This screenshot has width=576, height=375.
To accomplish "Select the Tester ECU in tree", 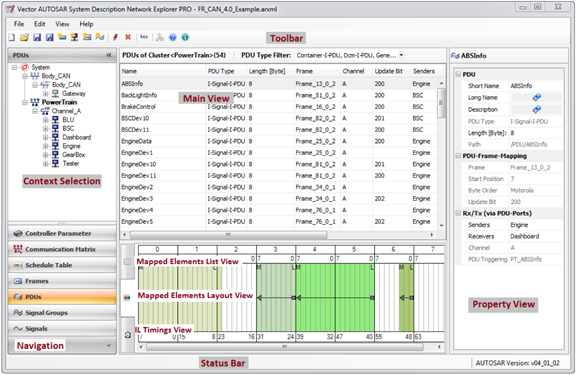I will [71, 163].
